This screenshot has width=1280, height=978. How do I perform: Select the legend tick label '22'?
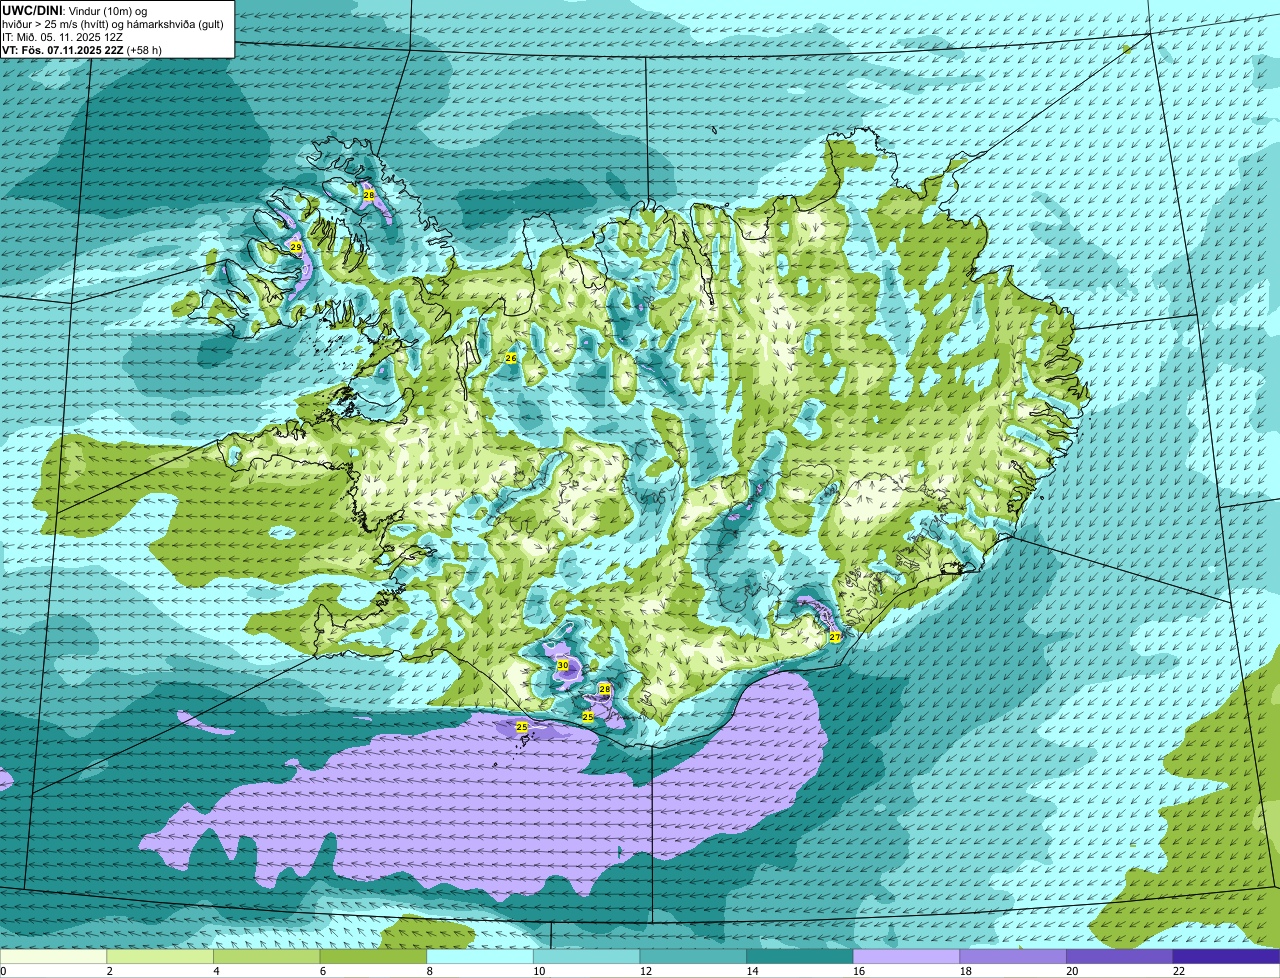(x=1179, y=971)
